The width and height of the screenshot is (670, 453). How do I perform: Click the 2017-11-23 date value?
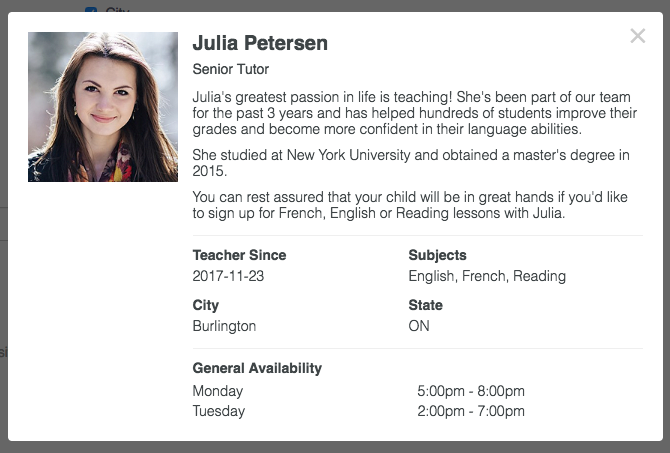tap(228, 276)
